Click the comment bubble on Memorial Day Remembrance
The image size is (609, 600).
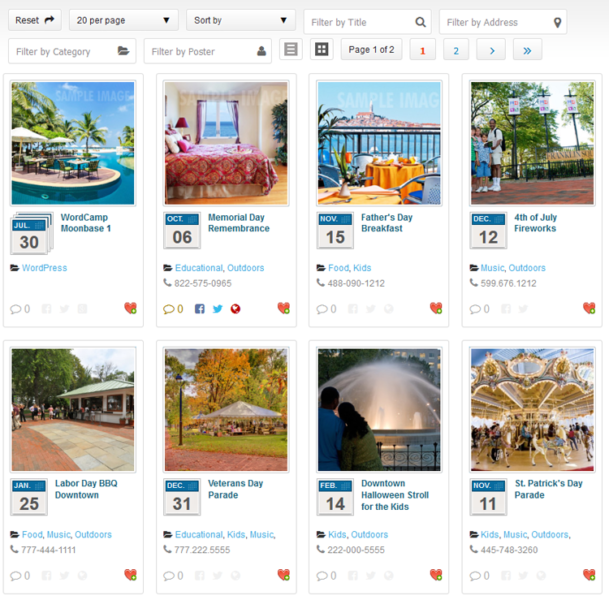(x=168, y=309)
